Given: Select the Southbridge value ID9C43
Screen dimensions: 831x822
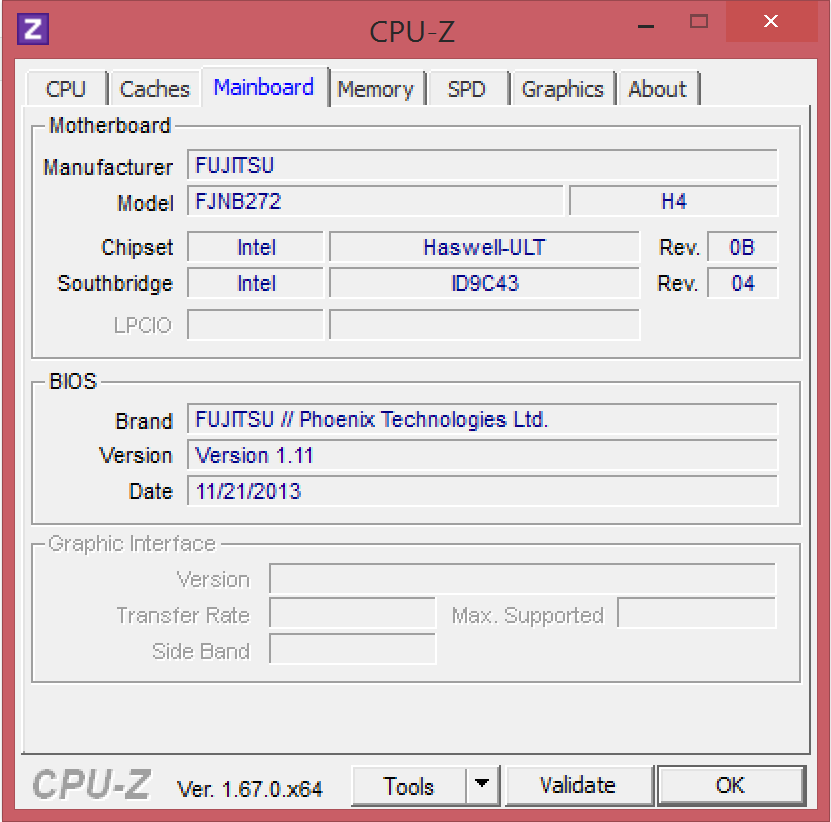Looking at the screenshot, I should click(x=484, y=284).
